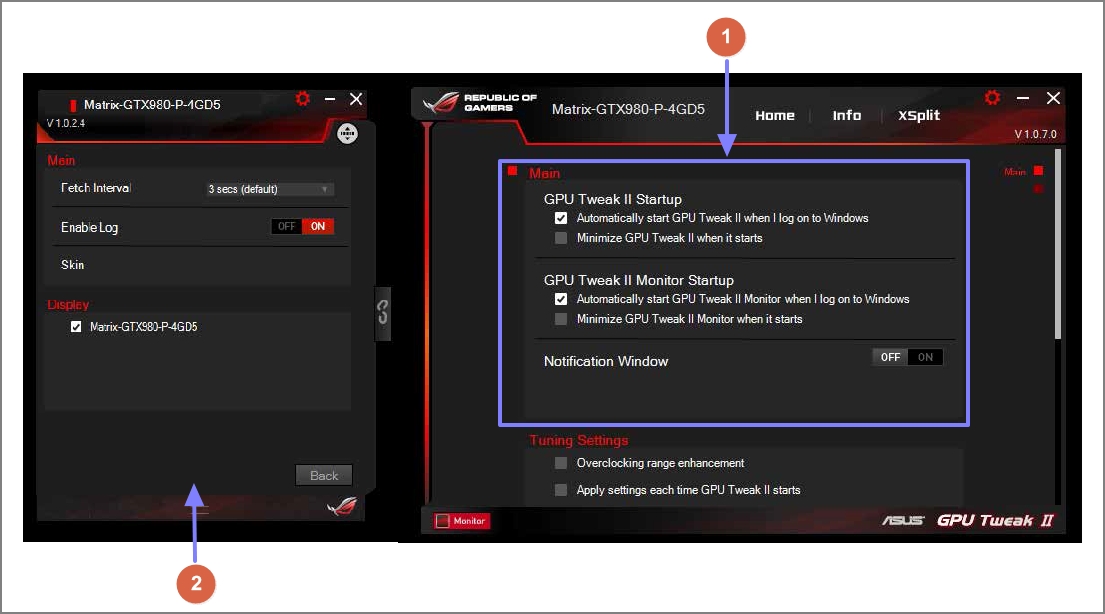
Task: Minimize the Monitor window
Action: click(x=329, y=99)
